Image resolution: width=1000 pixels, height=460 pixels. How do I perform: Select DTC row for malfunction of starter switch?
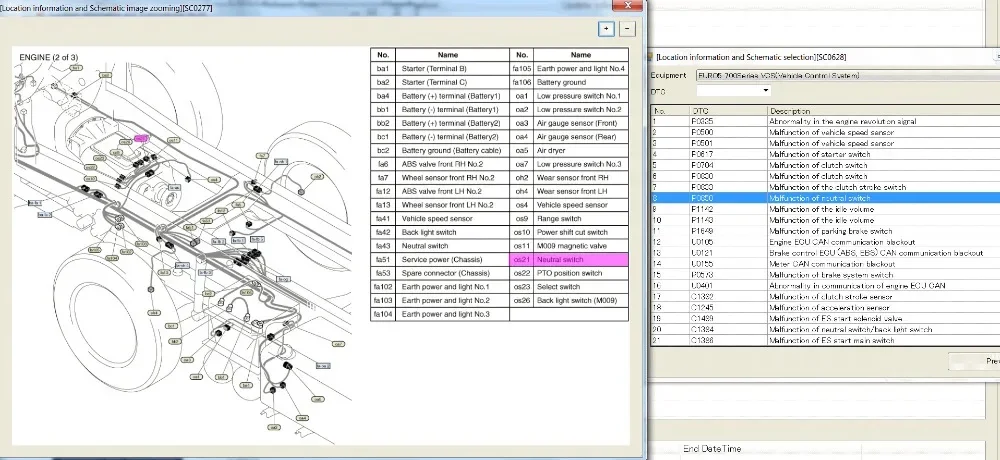820,154
